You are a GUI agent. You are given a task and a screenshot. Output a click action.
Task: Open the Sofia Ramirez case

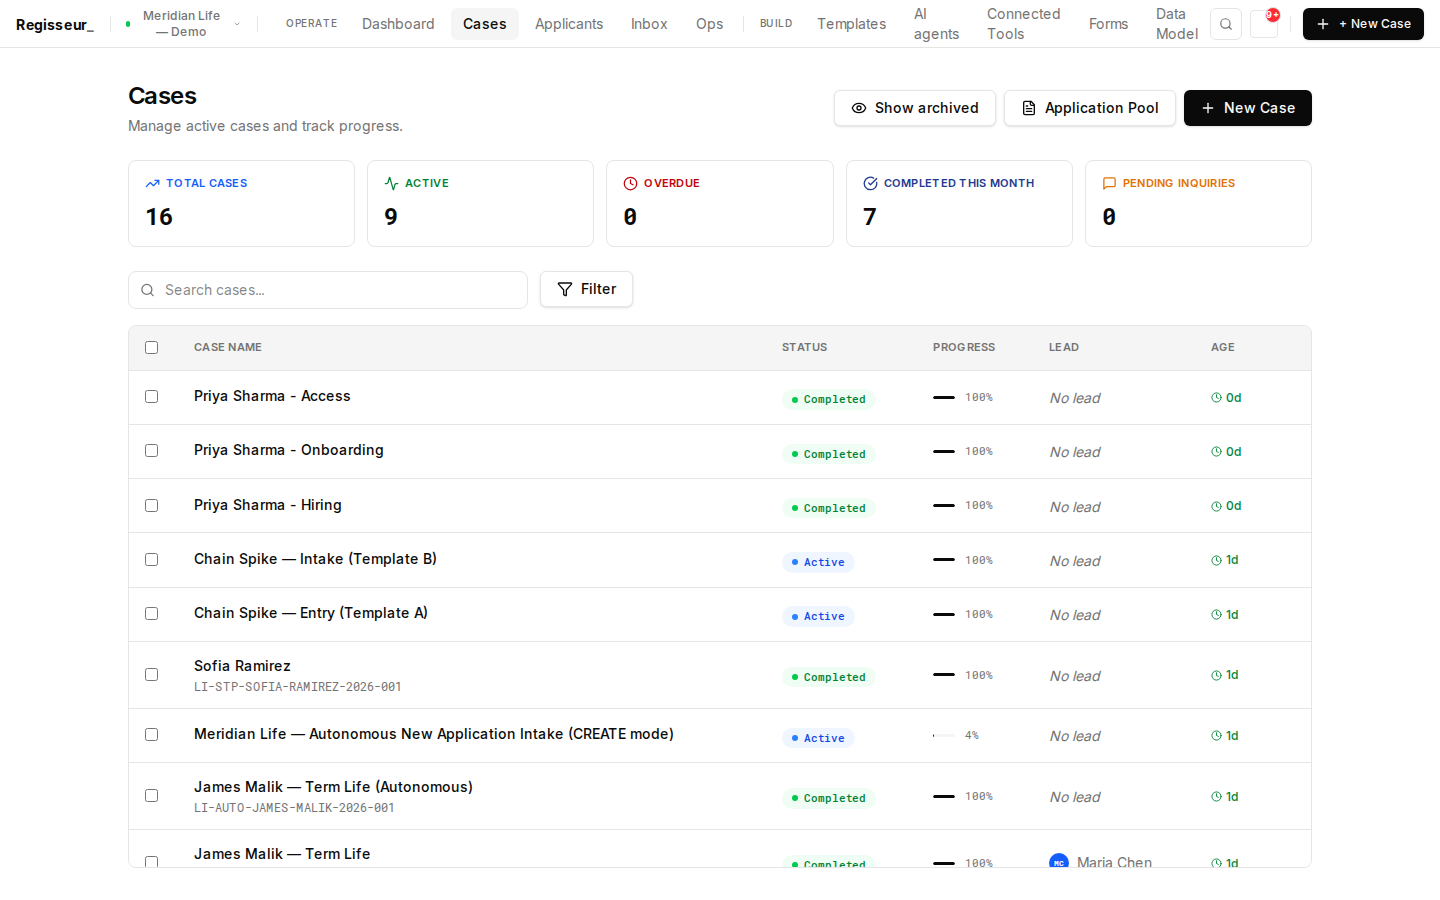[x=243, y=666]
